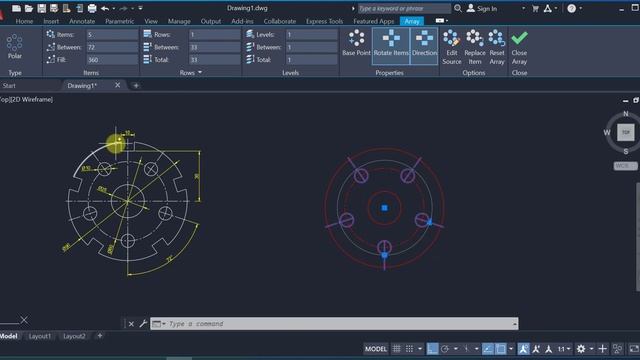Click the Items count input field

[x=112, y=35]
